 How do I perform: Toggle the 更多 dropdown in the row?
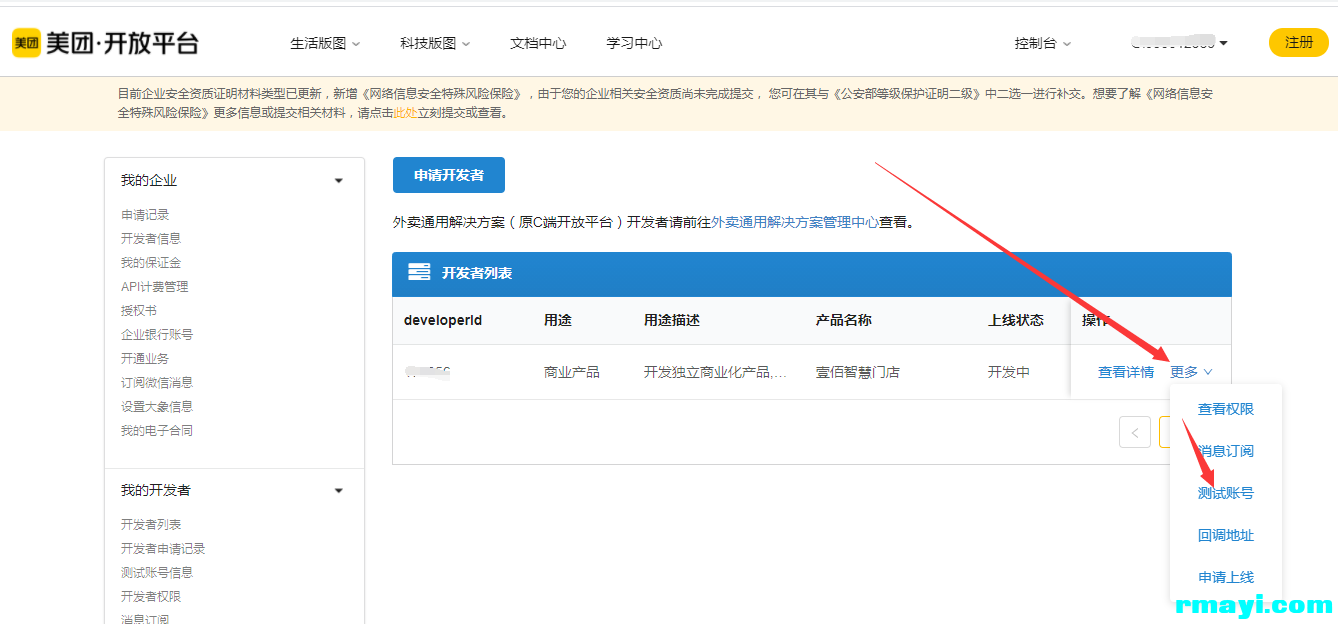click(1191, 372)
